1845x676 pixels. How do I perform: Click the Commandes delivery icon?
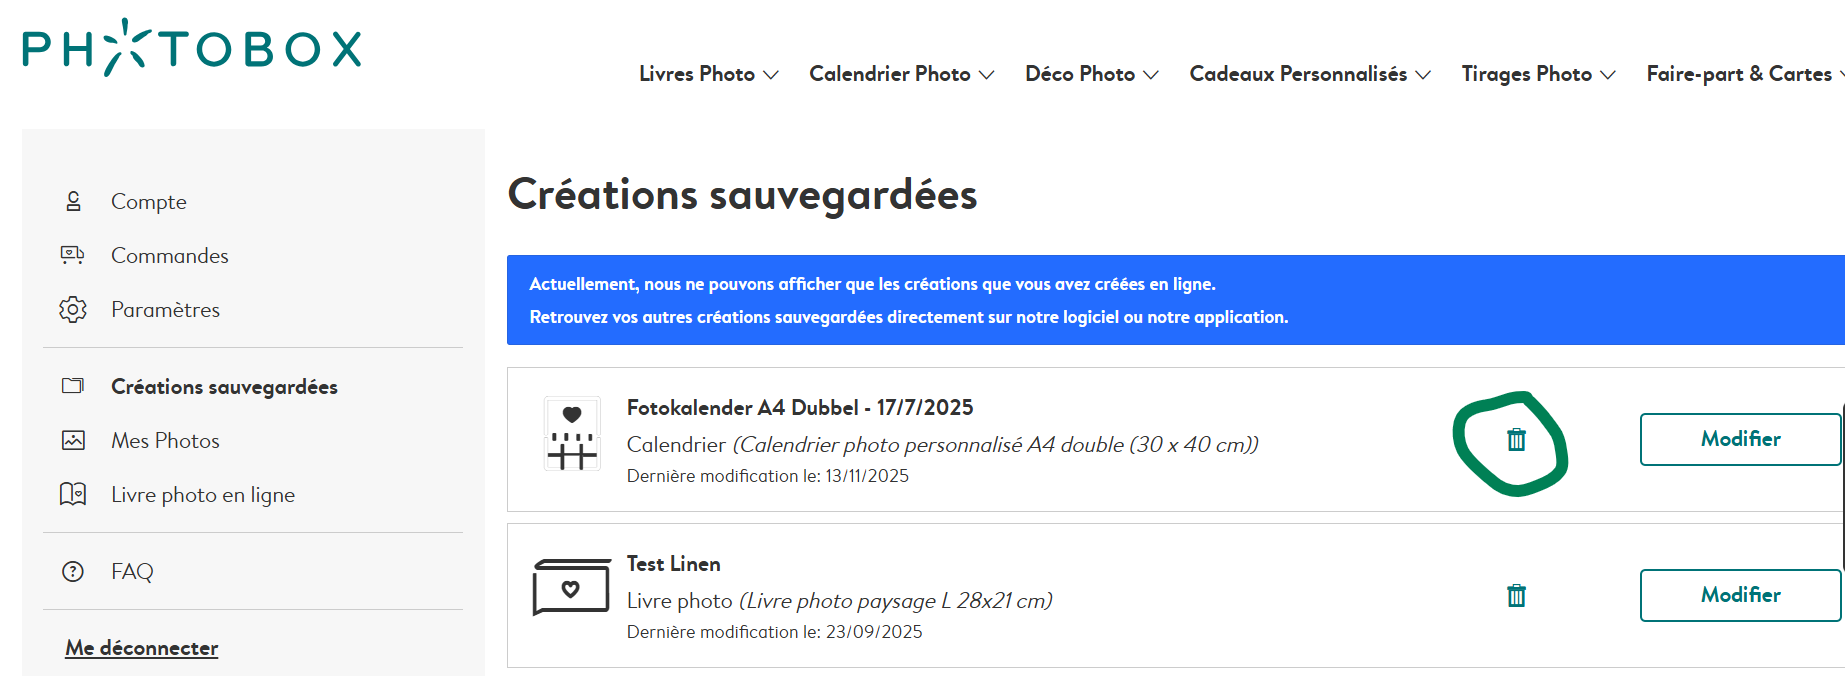coord(73,255)
